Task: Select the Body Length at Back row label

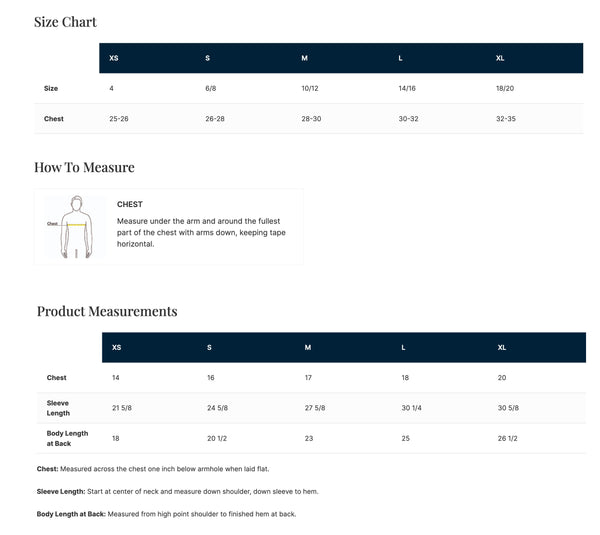Action: 67,438
